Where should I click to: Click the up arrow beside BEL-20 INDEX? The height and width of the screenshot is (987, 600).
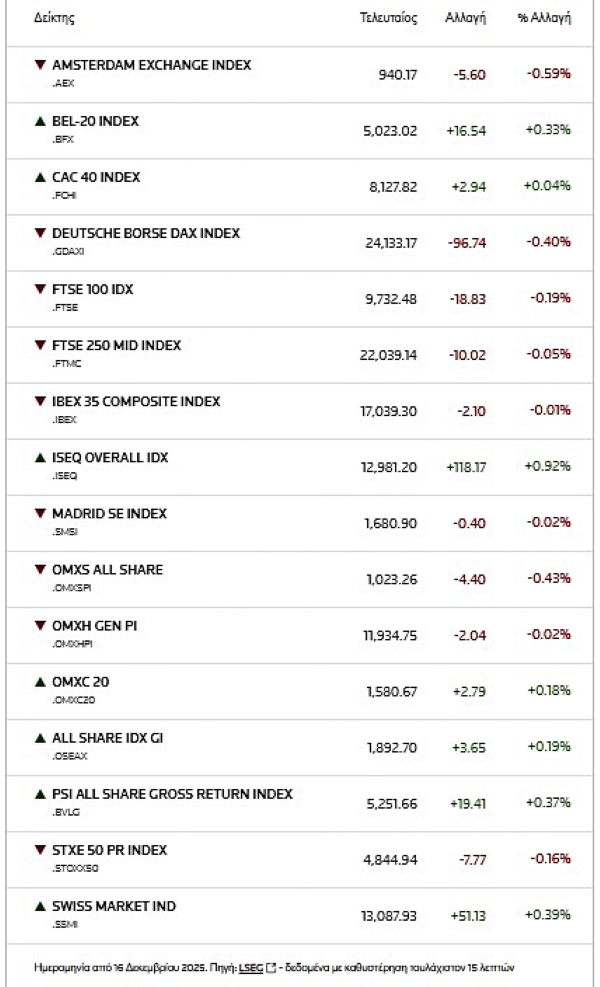pyautogui.click(x=40, y=121)
